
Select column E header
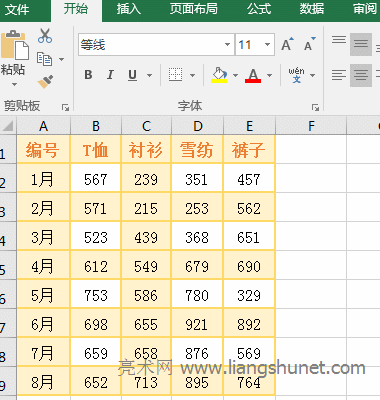[x=249, y=126]
